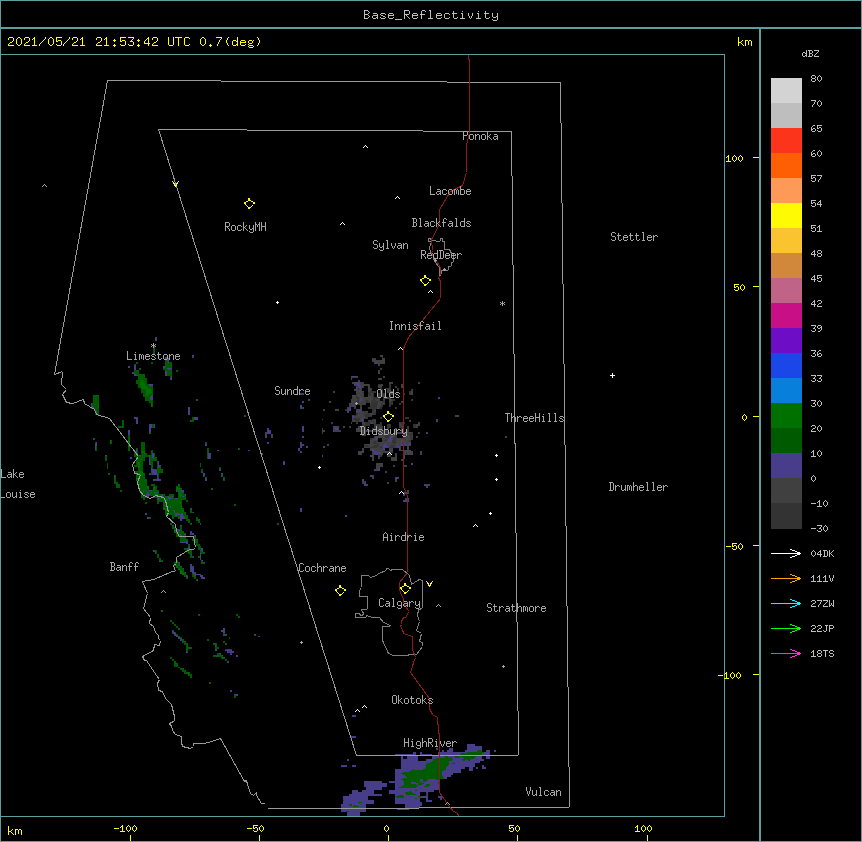Click the Cochrane label

(x=322, y=568)
